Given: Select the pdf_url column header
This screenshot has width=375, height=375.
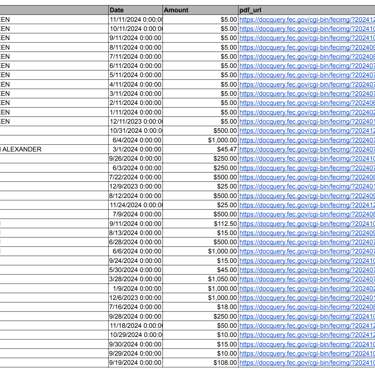Looking at the screenshot, I should [307, 10].
